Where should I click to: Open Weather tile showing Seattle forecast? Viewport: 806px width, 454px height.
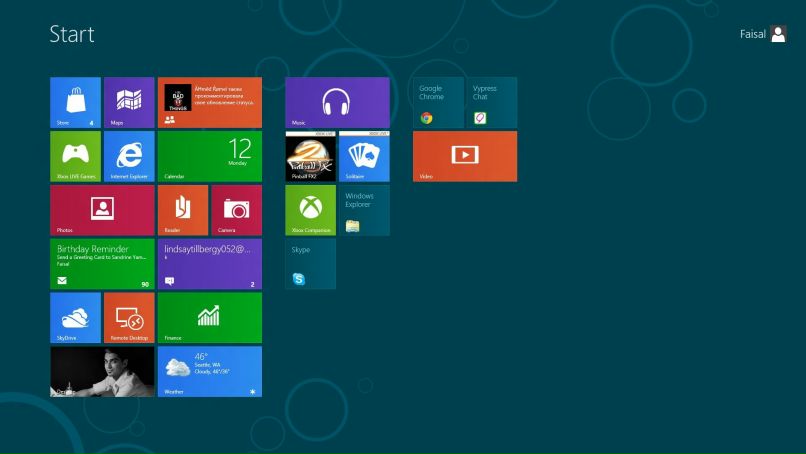209,372
